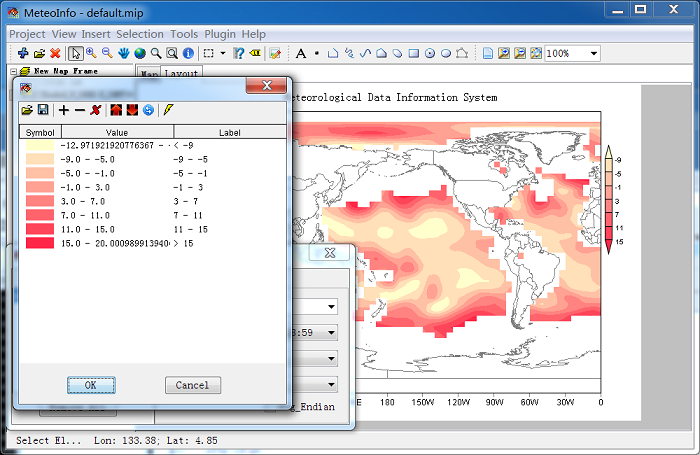Click the save legend floppy disk icon
Viewport: 700px width, 455px height.
(43, 110)
